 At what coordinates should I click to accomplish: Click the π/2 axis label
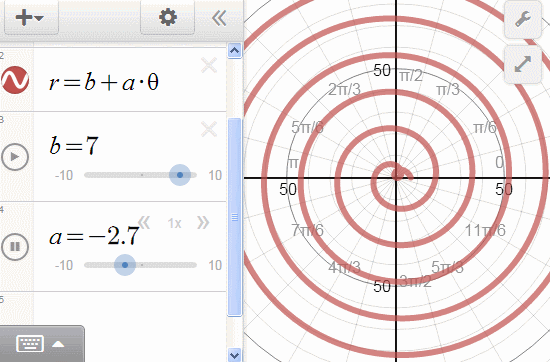(411, 75)
